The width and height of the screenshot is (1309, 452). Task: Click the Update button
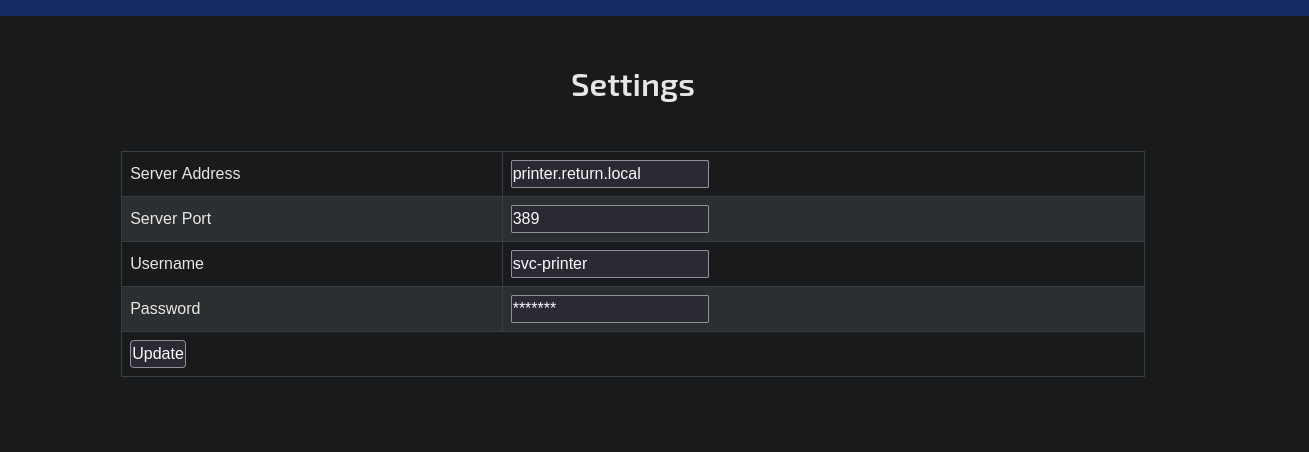click(158, 354)
